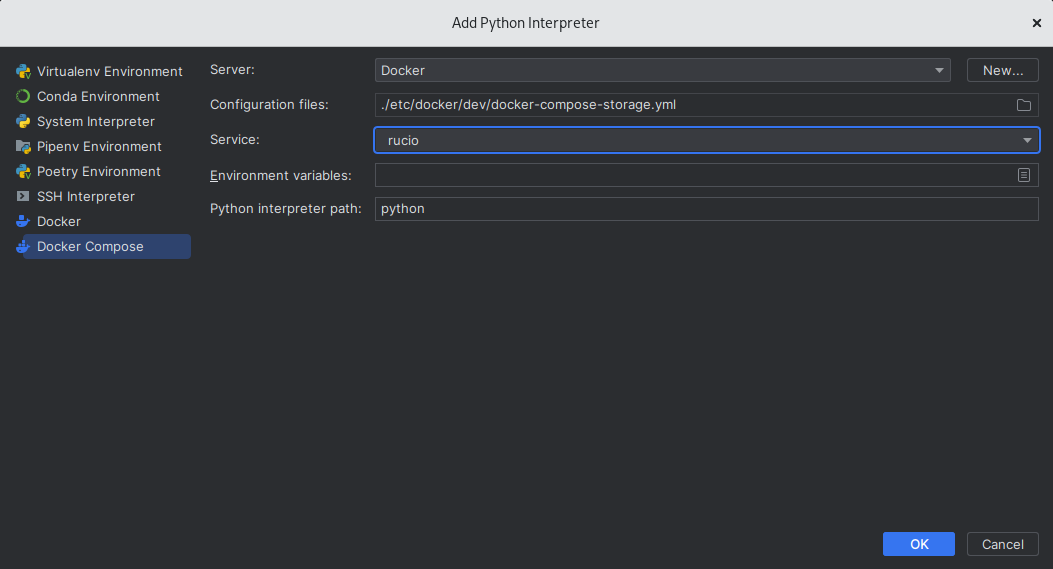This screenshot has height=569, width=1053.
Task: Click the Docker whale icon
Action: point(23,221)
